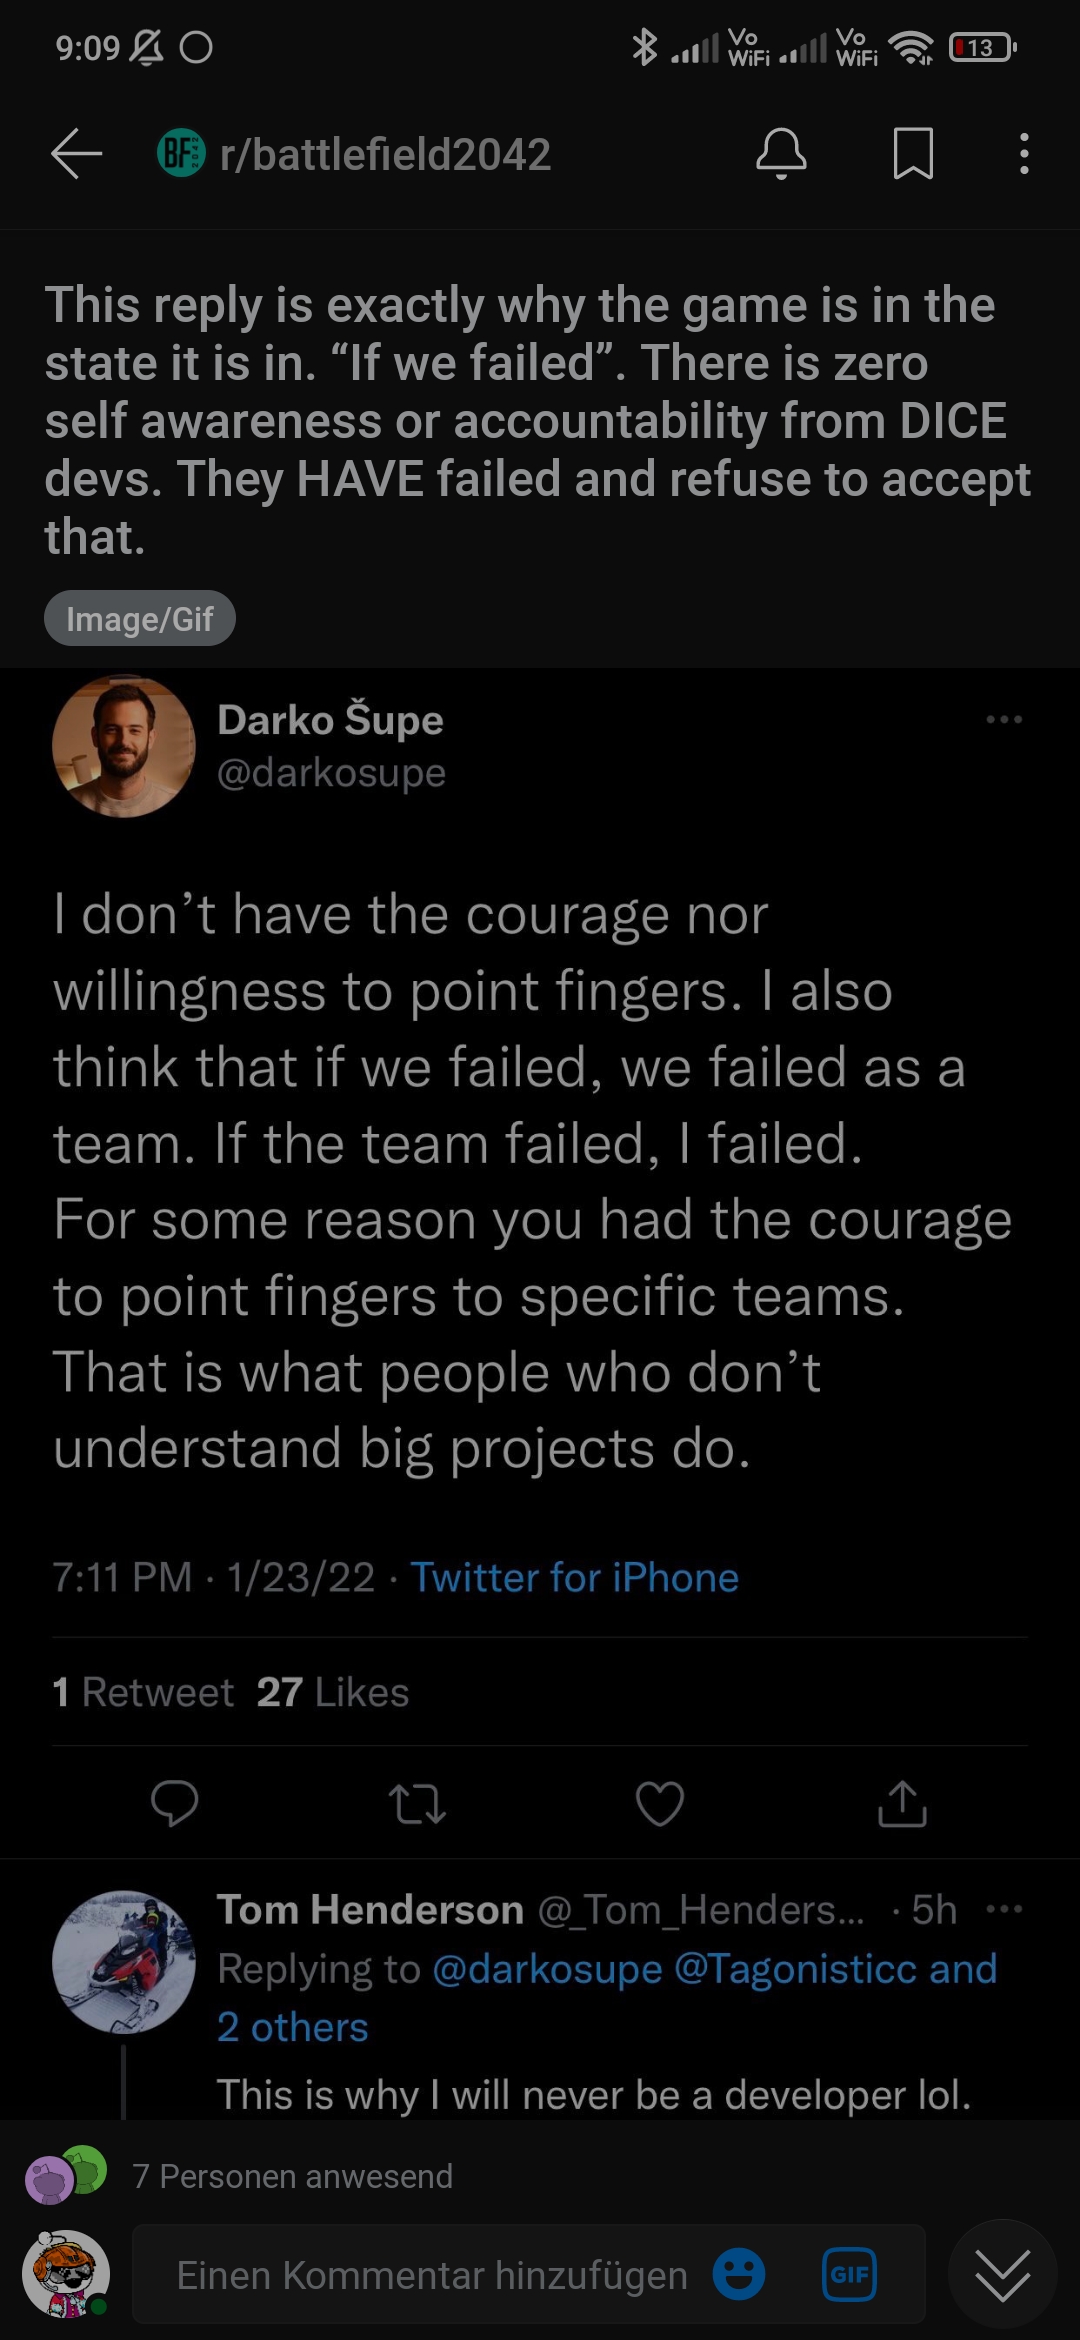Screen dimensions: 1080x2340
Task: Tap the GIF button in comment bar
Action: (x=849, y=2275)
